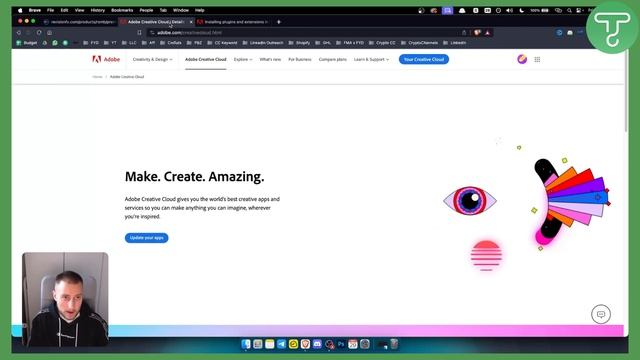Open Finder from the dock
Image resolution: width=640 pixels, height=360 pixels.
click(x=246, y=344)
